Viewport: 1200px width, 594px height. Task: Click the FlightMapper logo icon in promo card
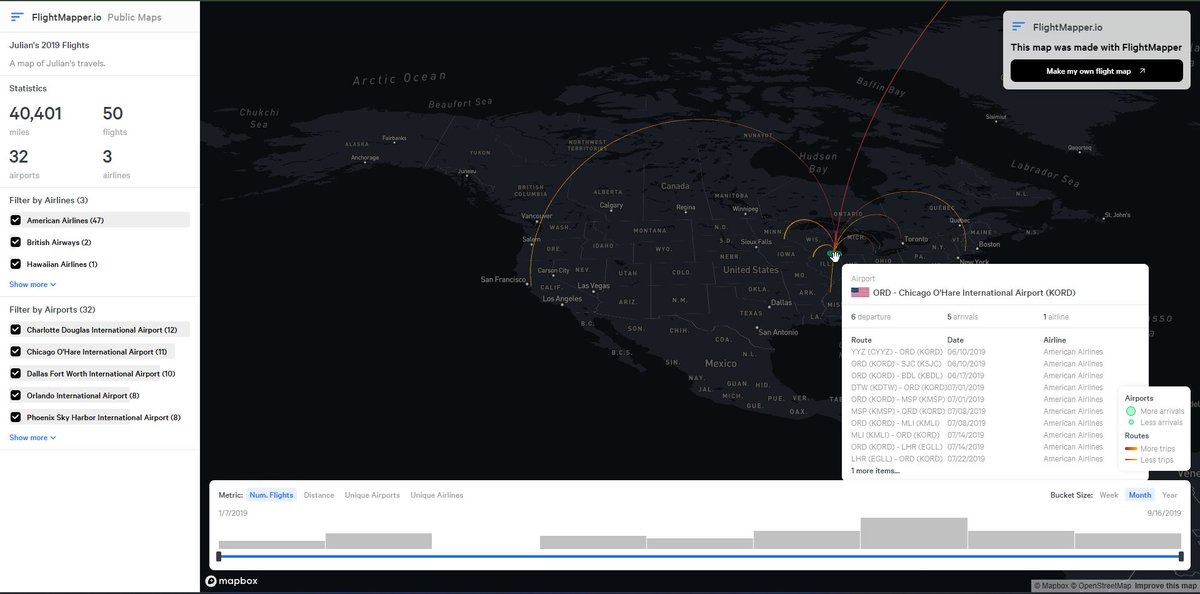coord(1018,27)
